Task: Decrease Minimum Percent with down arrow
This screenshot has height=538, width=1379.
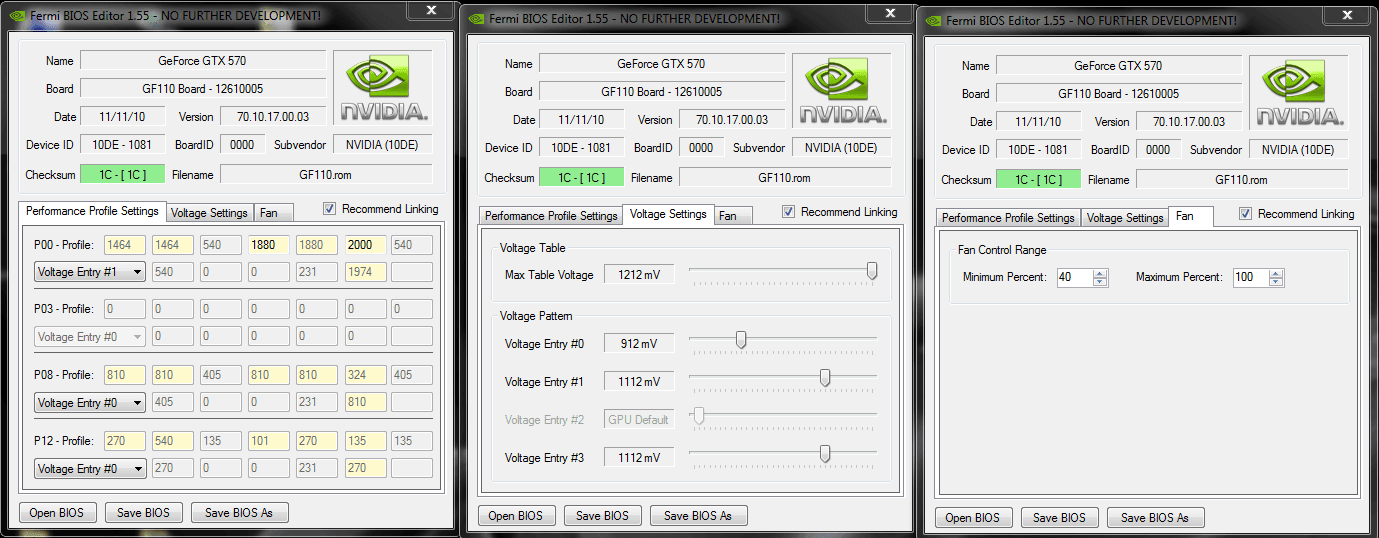Action: [1100, 282]
